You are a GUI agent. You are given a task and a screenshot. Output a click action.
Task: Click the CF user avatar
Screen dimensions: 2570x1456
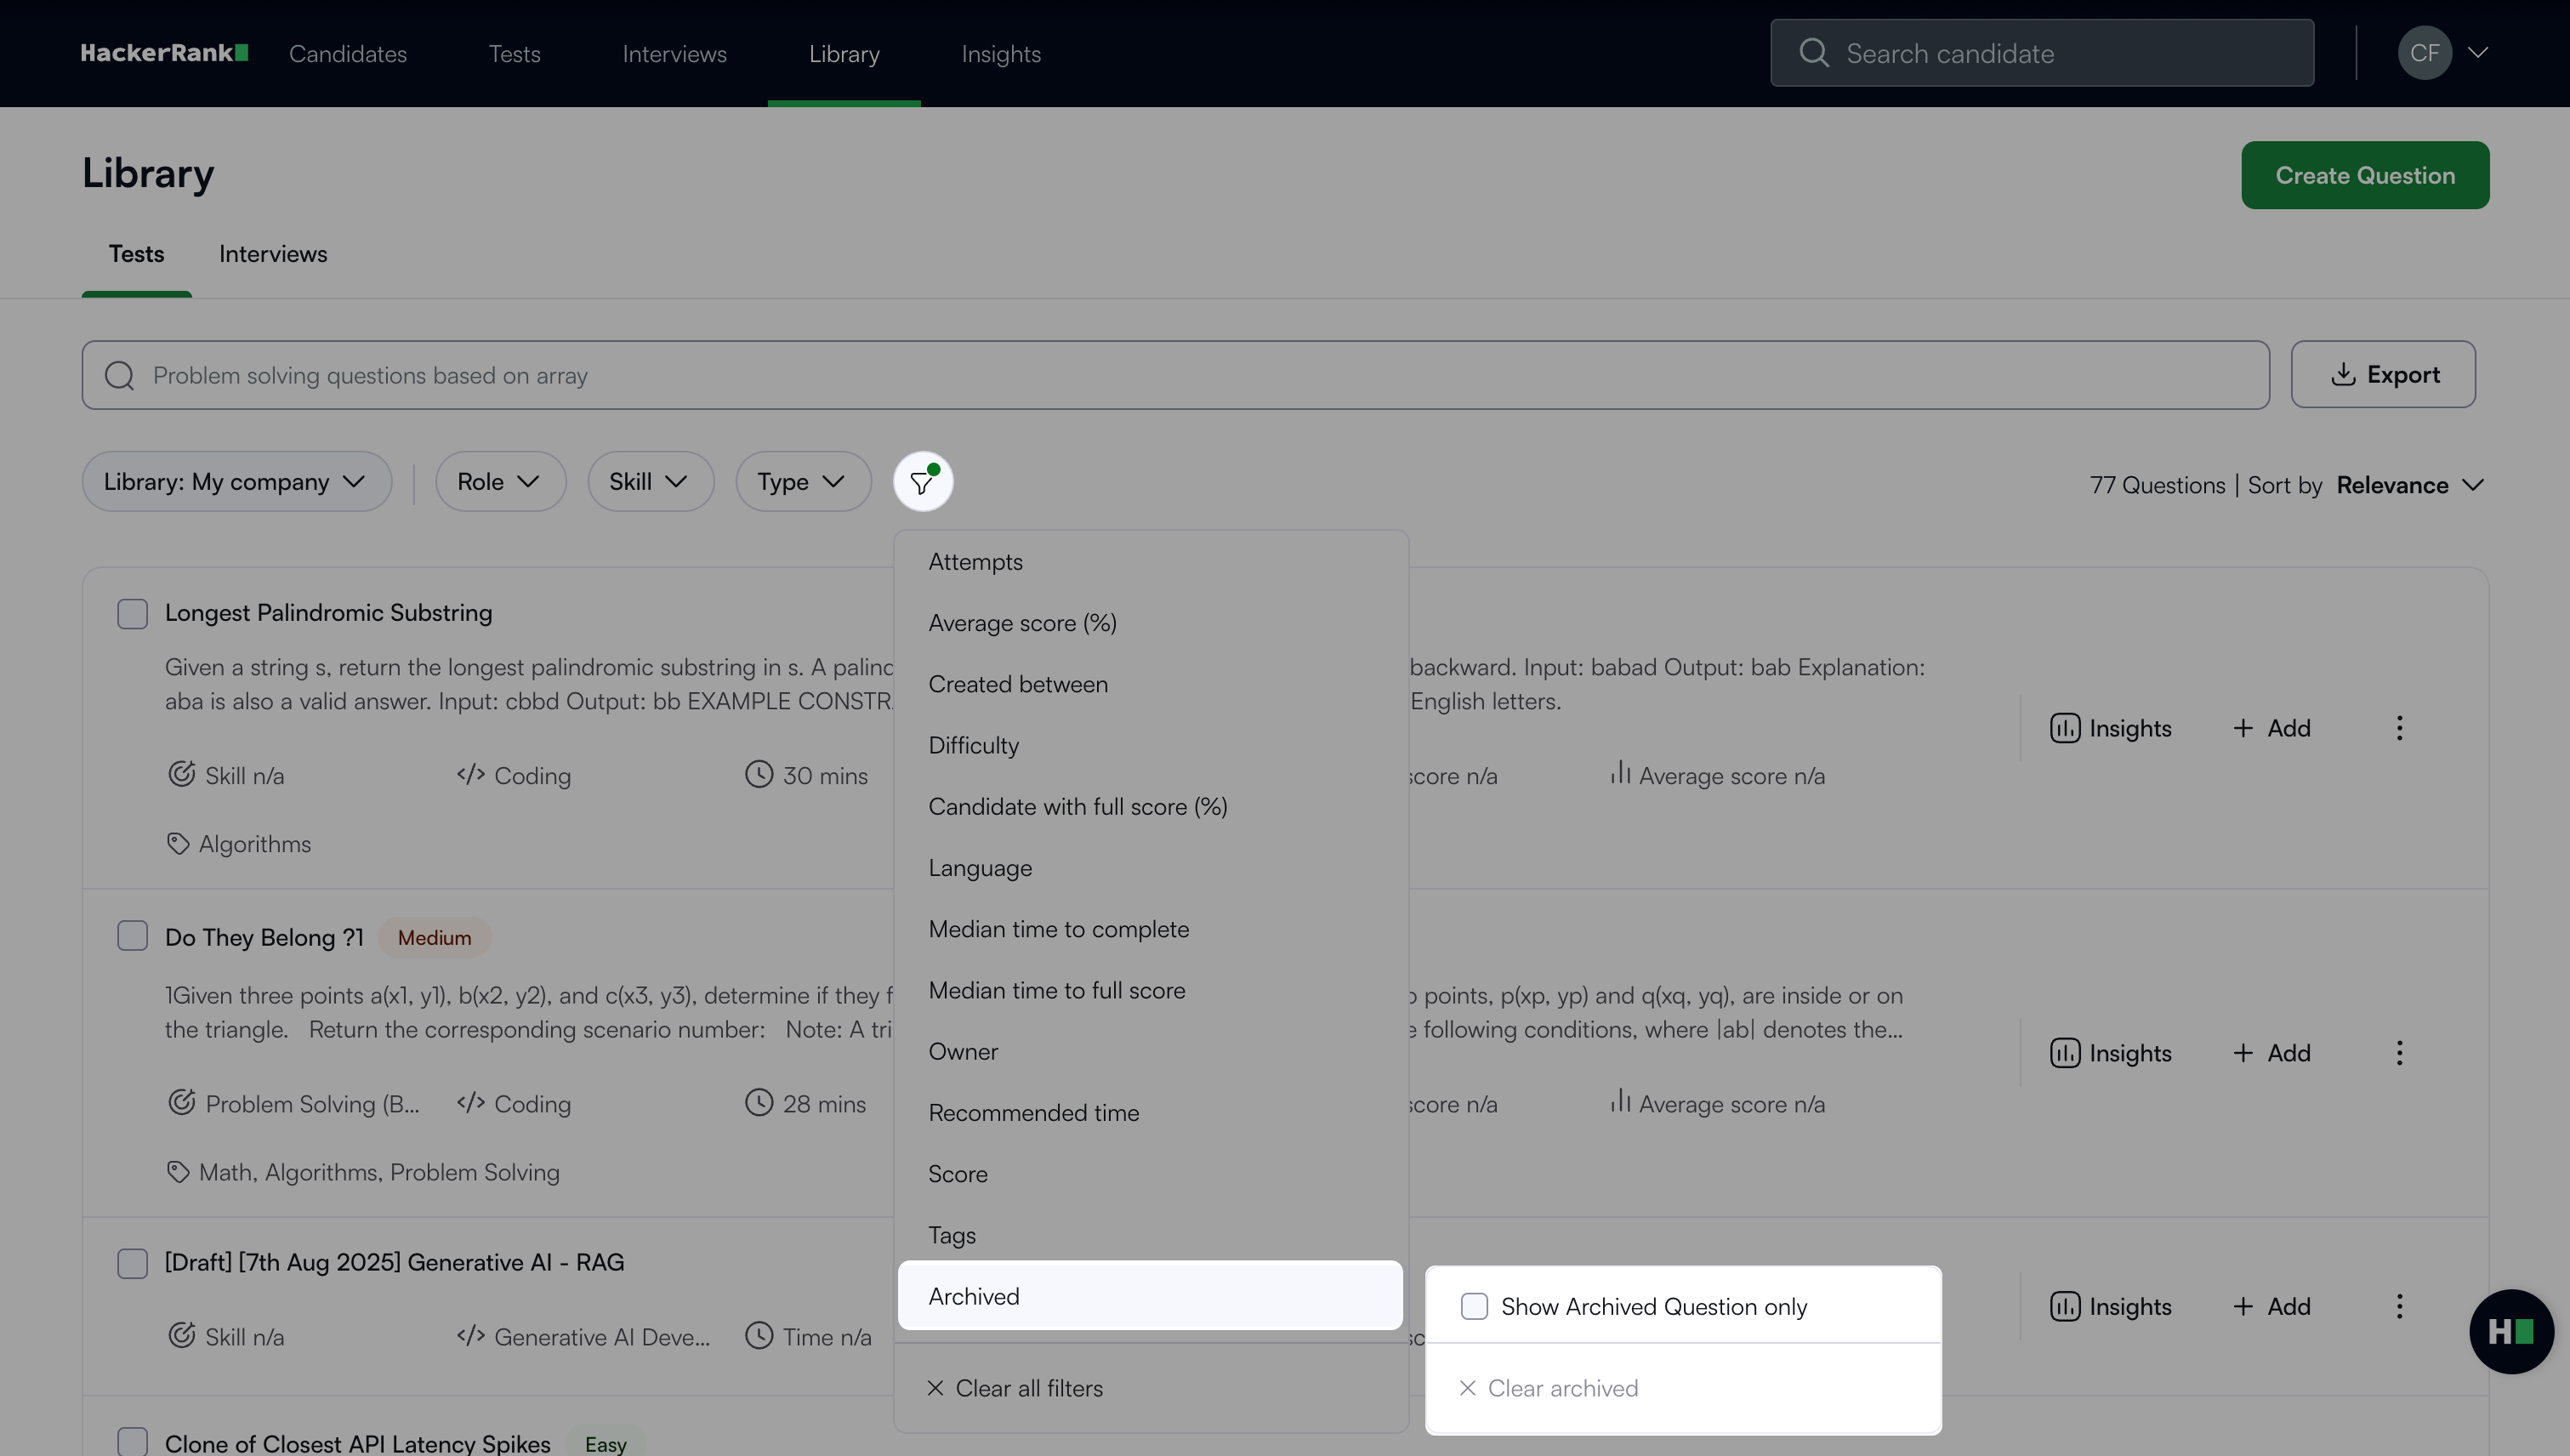pyautogui.click(x=2423, y=53)
